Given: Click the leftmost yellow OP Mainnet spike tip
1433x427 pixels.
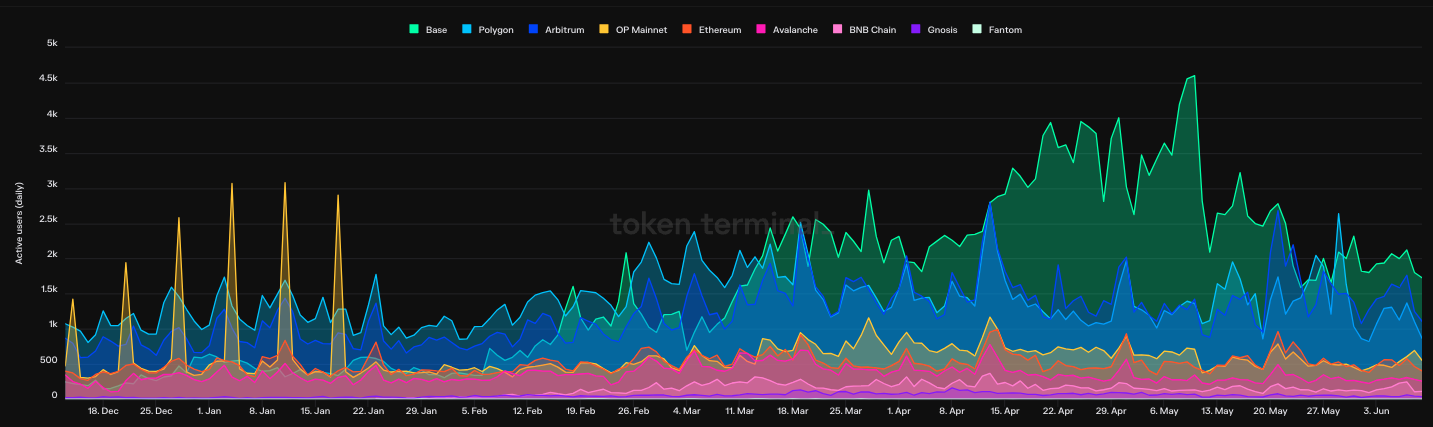Looking at the screenshot, I should click(73, 299).
